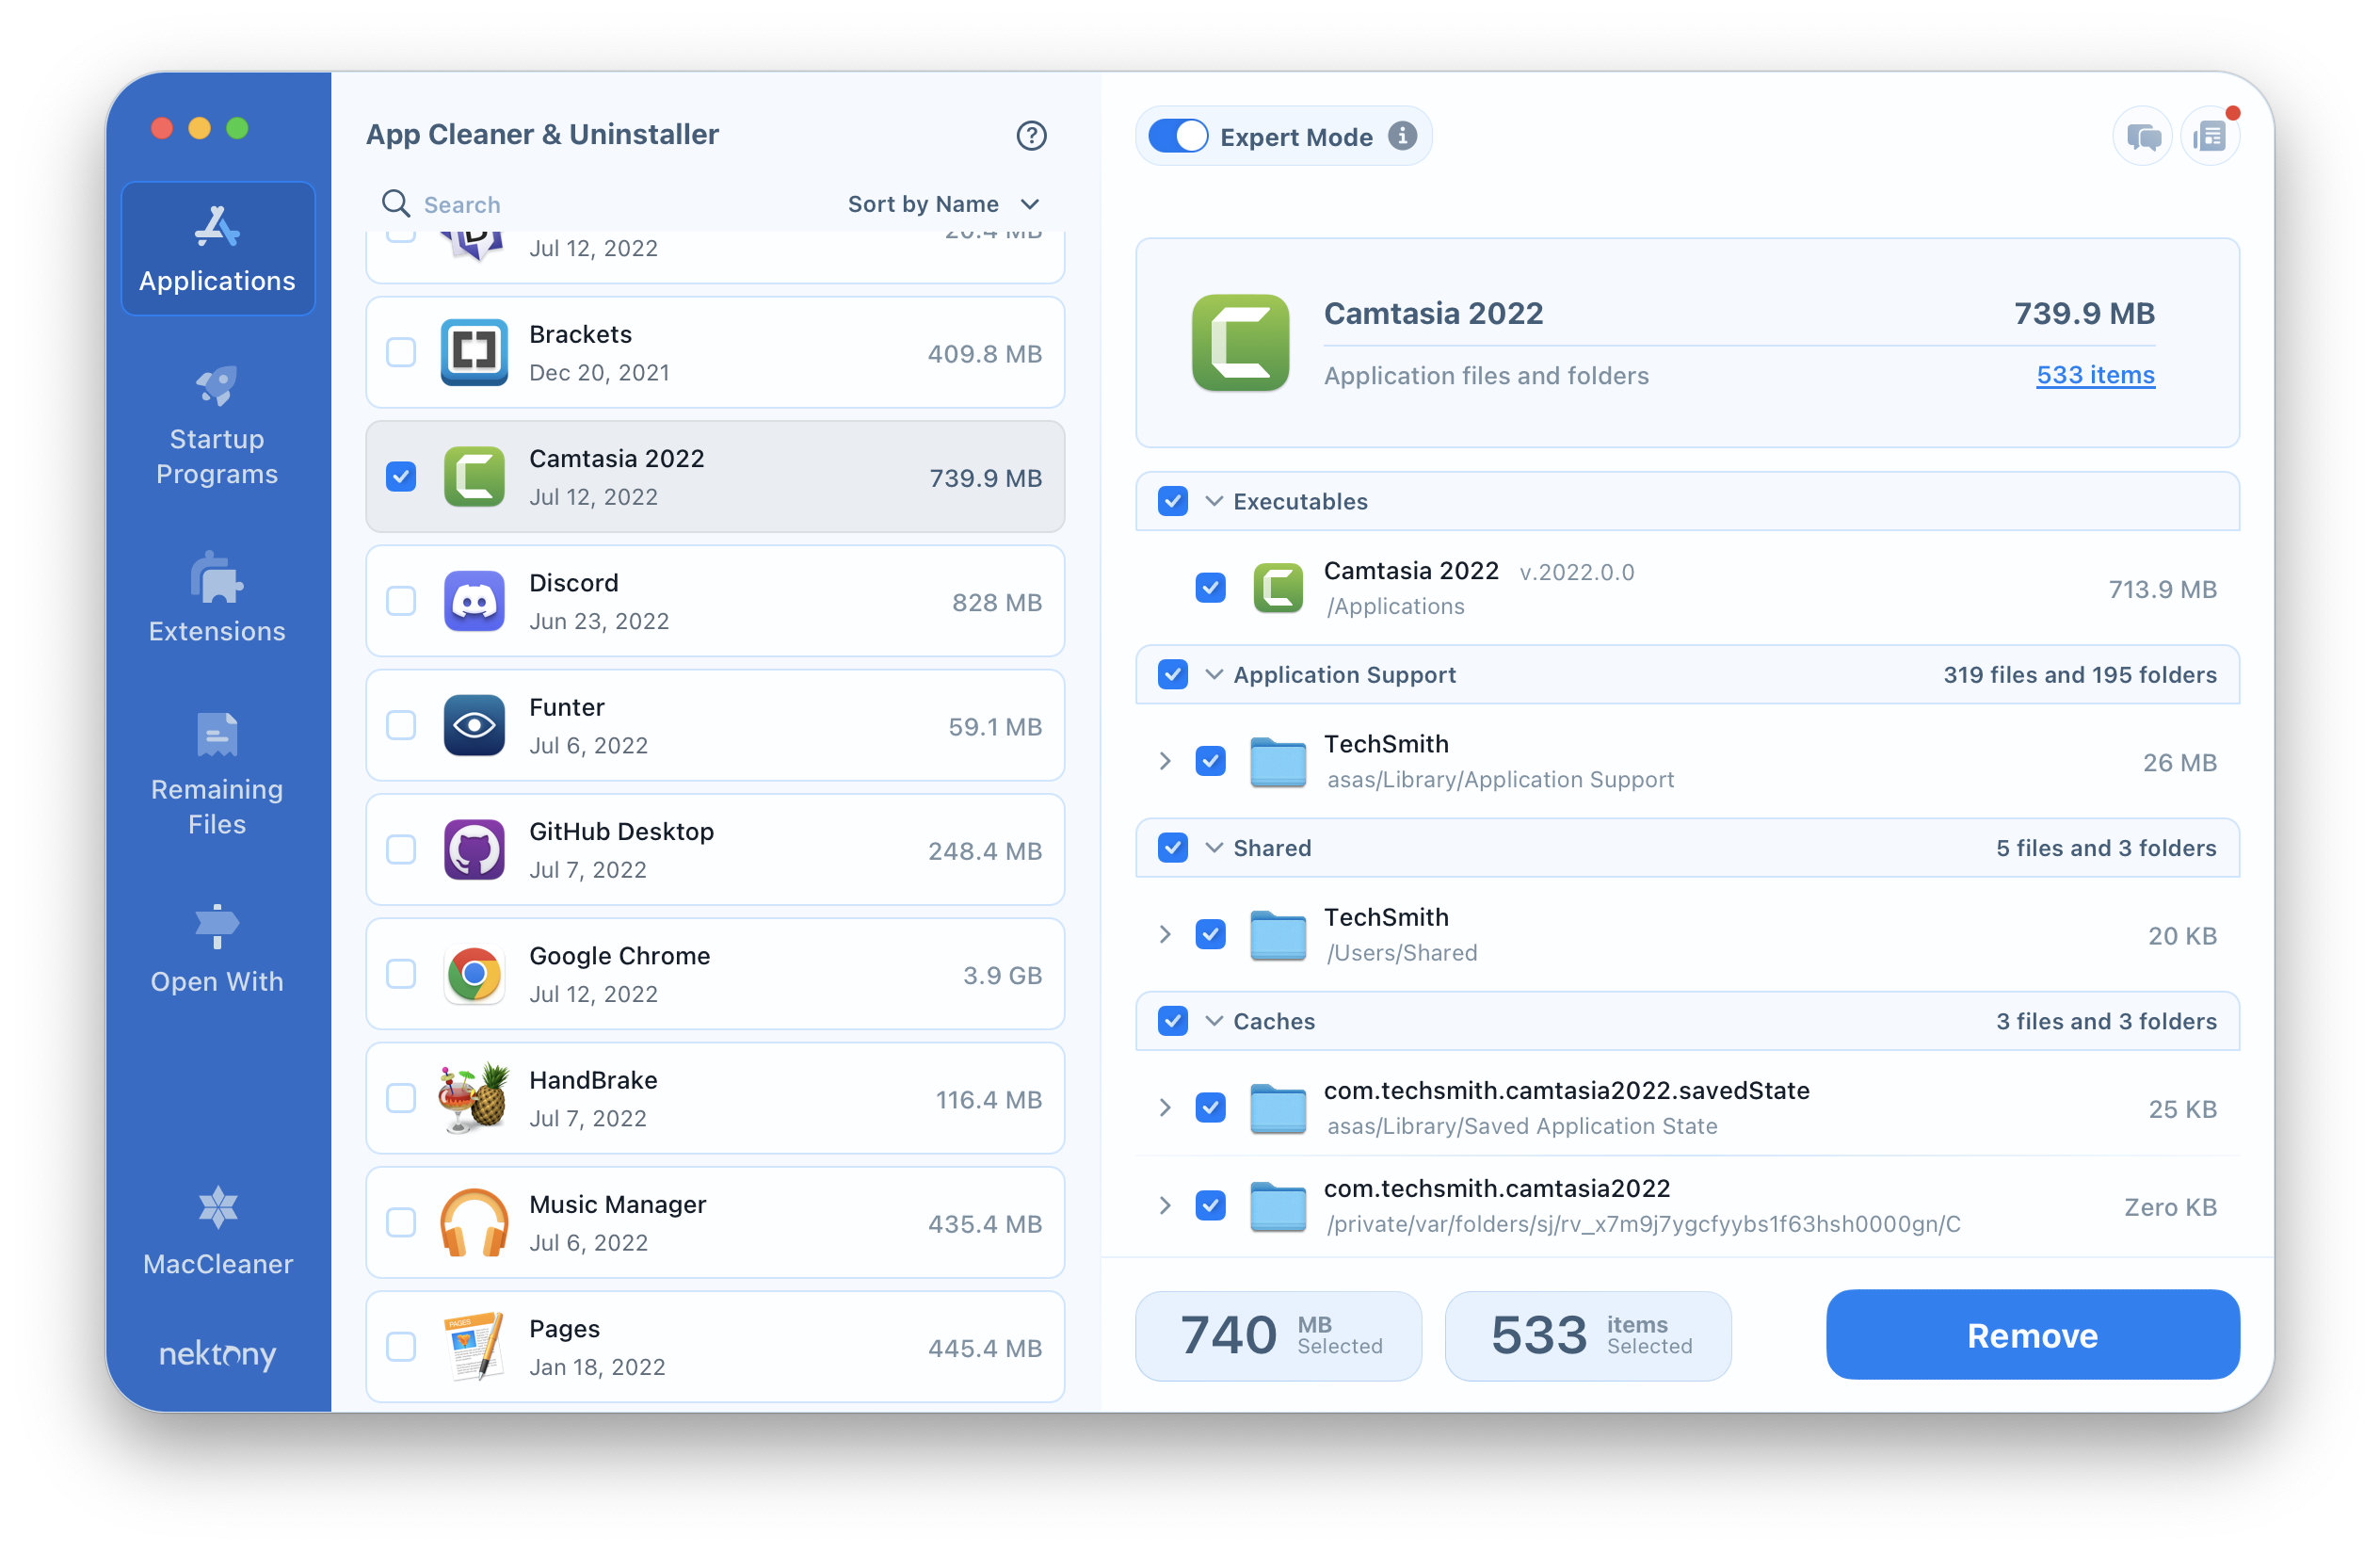Enable the Application Support checkbox
This screenshot has width=2380, height=1552.
[x=1171, y=675]
